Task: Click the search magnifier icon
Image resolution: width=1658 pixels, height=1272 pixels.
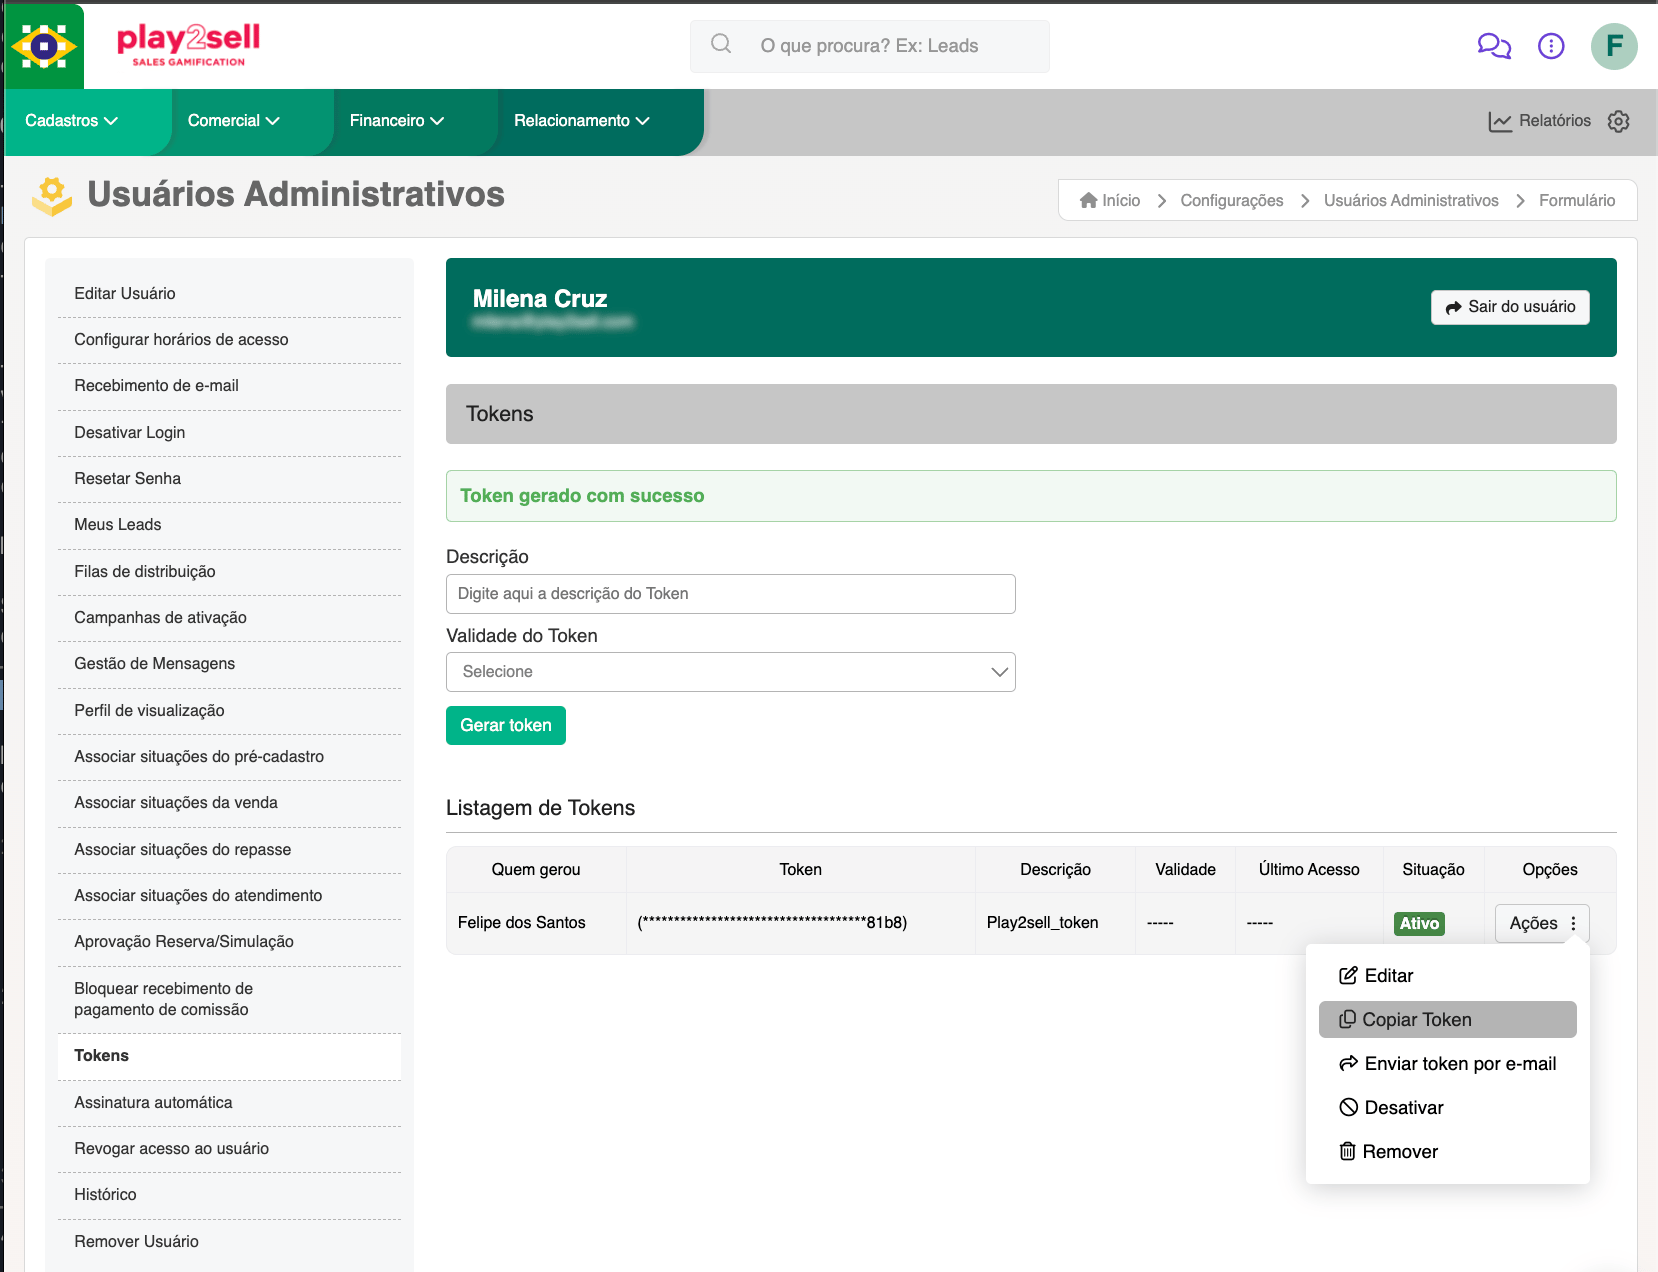Action: pos(721,44)
